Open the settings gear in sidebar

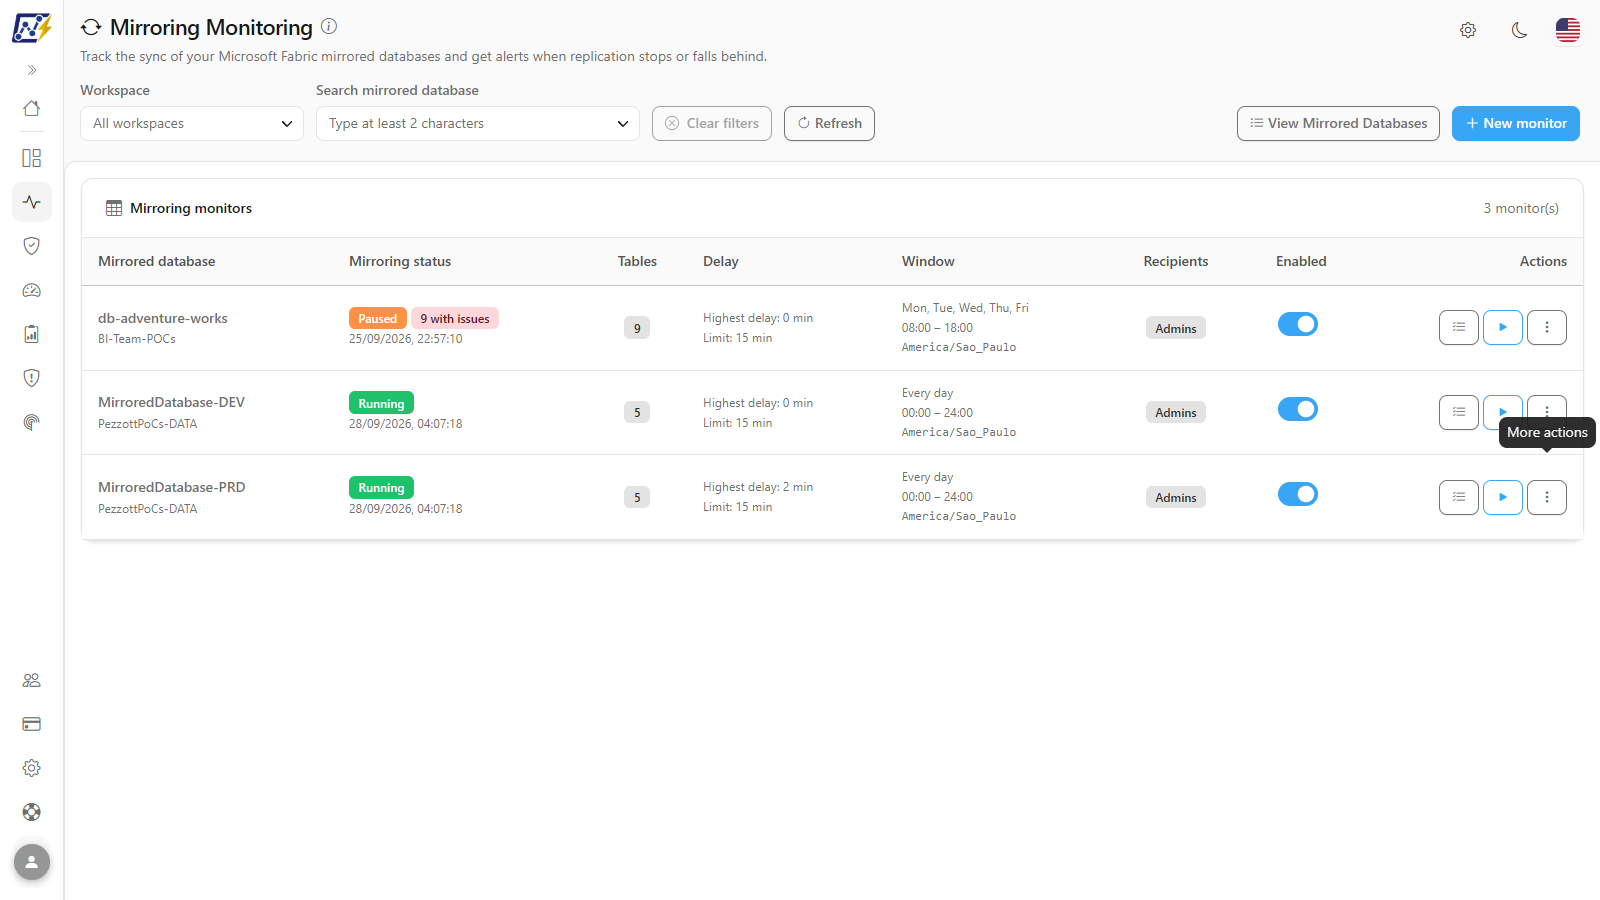point(32,768)
